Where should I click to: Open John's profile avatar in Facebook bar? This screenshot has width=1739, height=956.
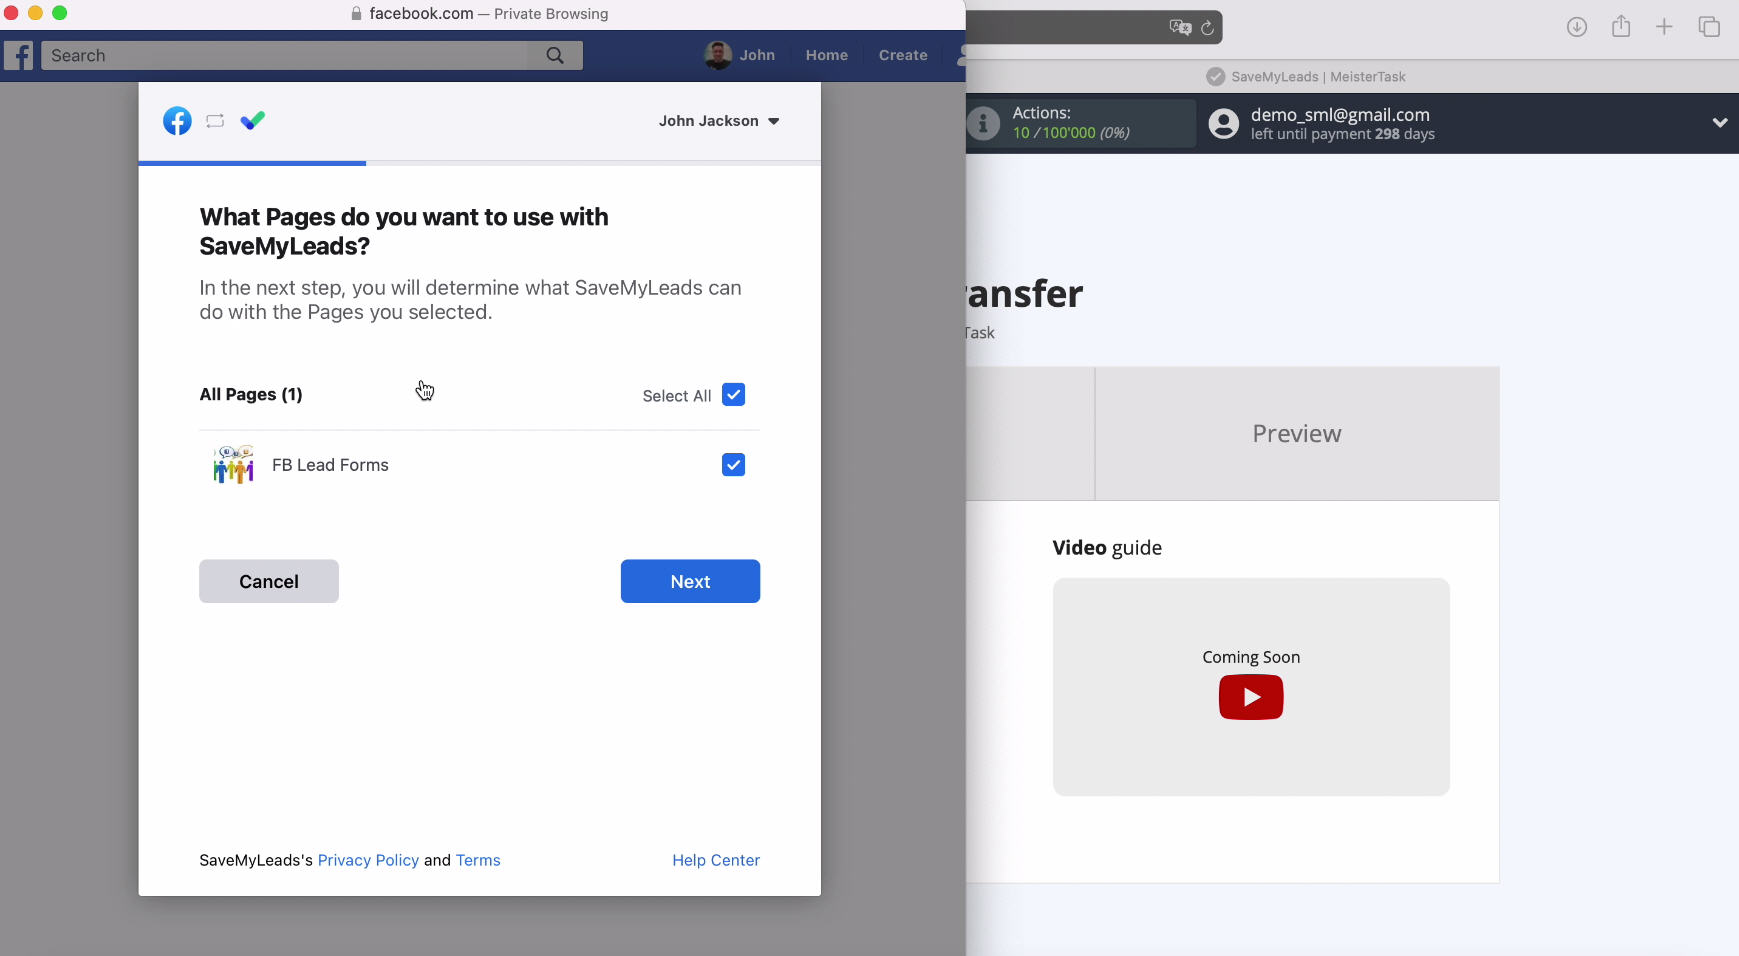point(717,55)
